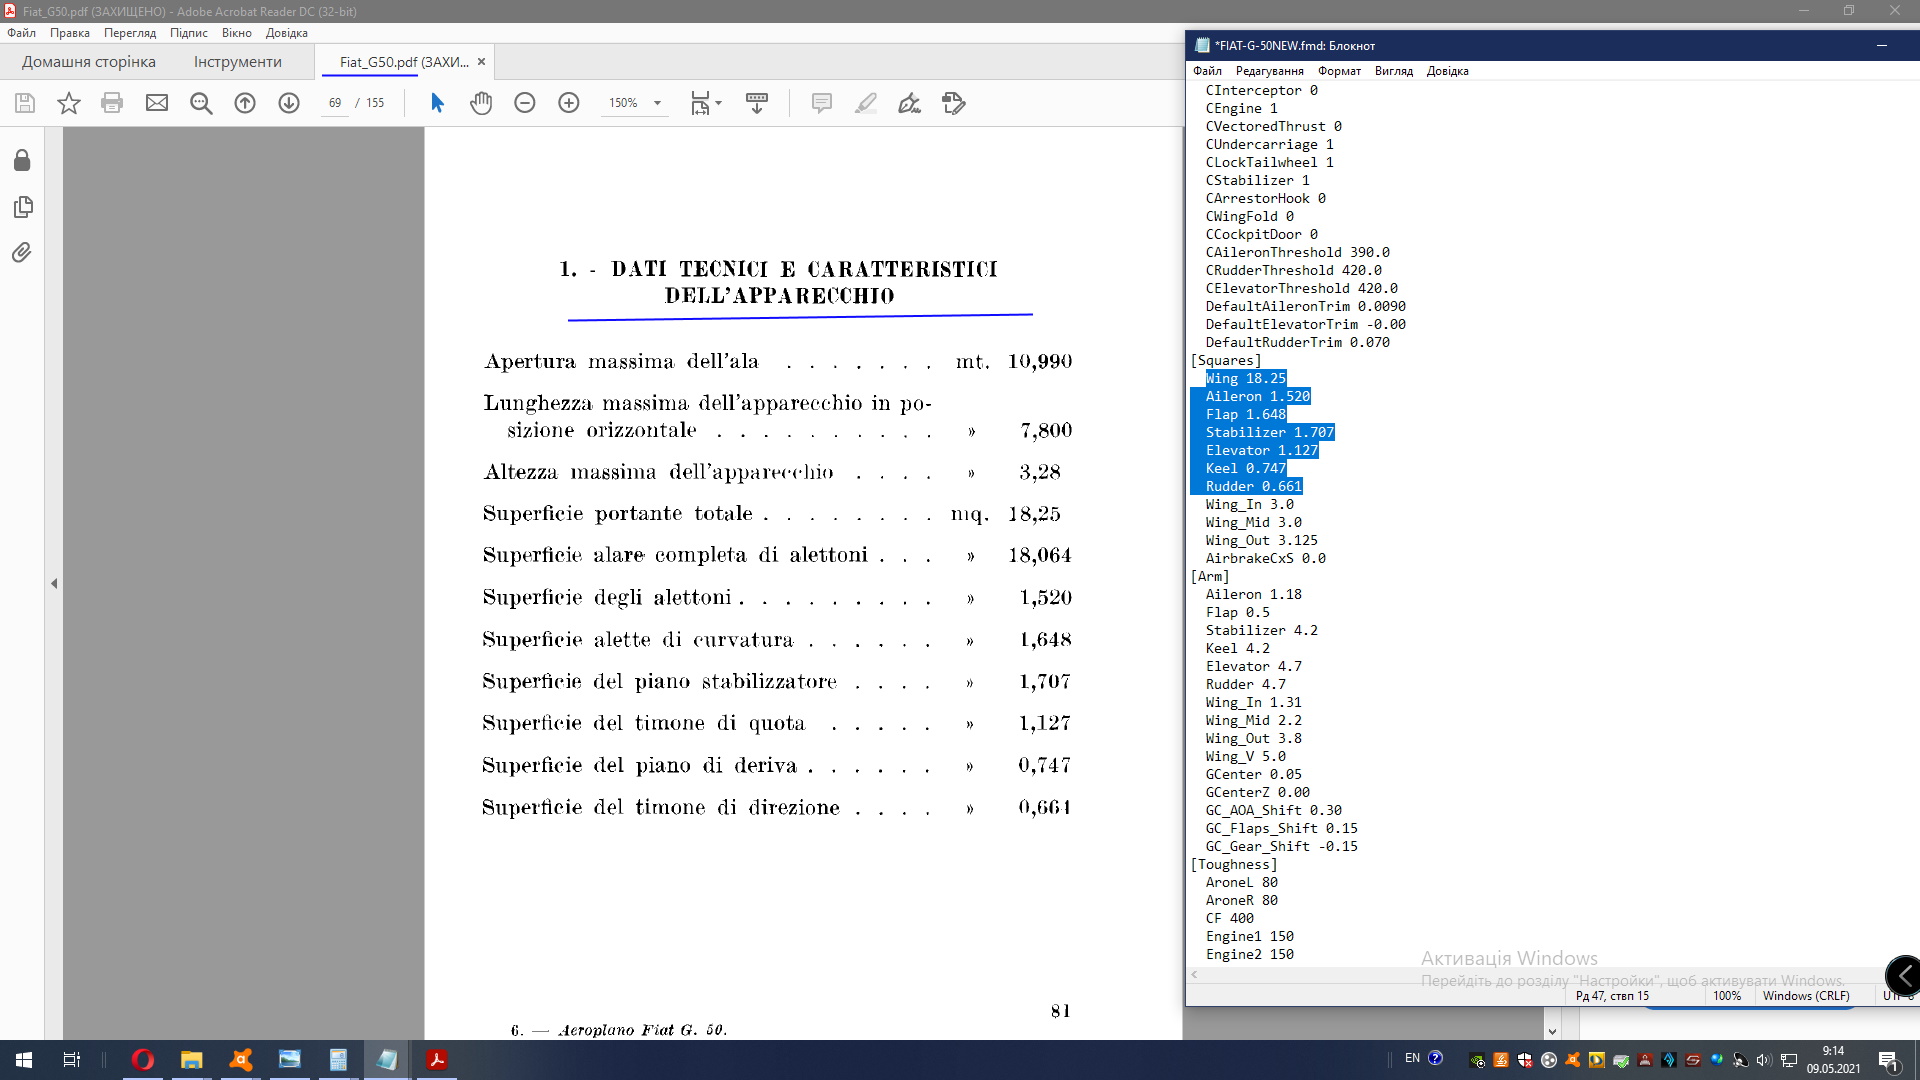Click the page number input field
The image size is (1920, 1080).
pos(335,103)
